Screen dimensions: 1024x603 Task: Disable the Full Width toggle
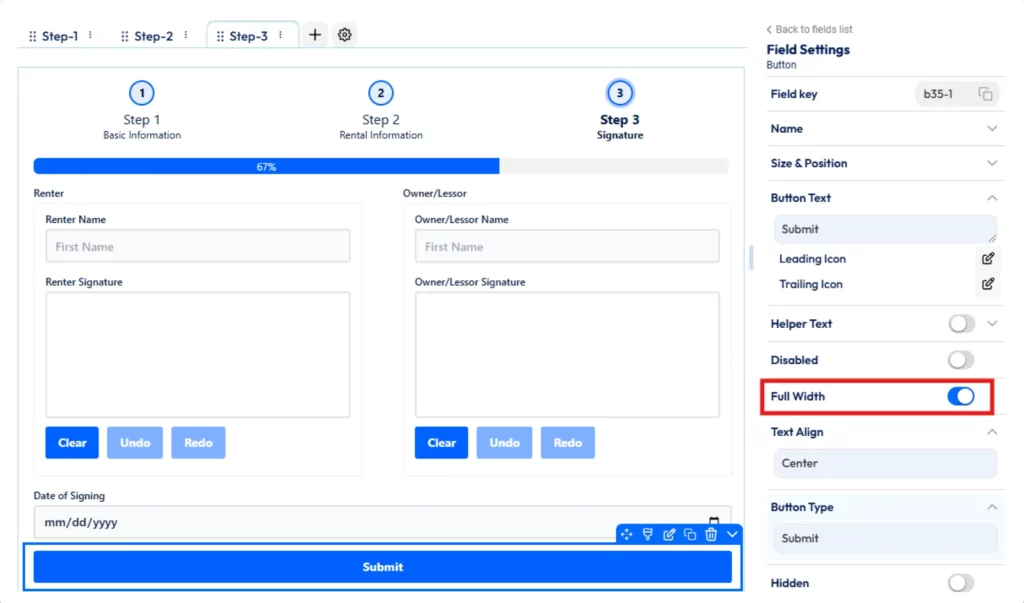tap(961, 396)
